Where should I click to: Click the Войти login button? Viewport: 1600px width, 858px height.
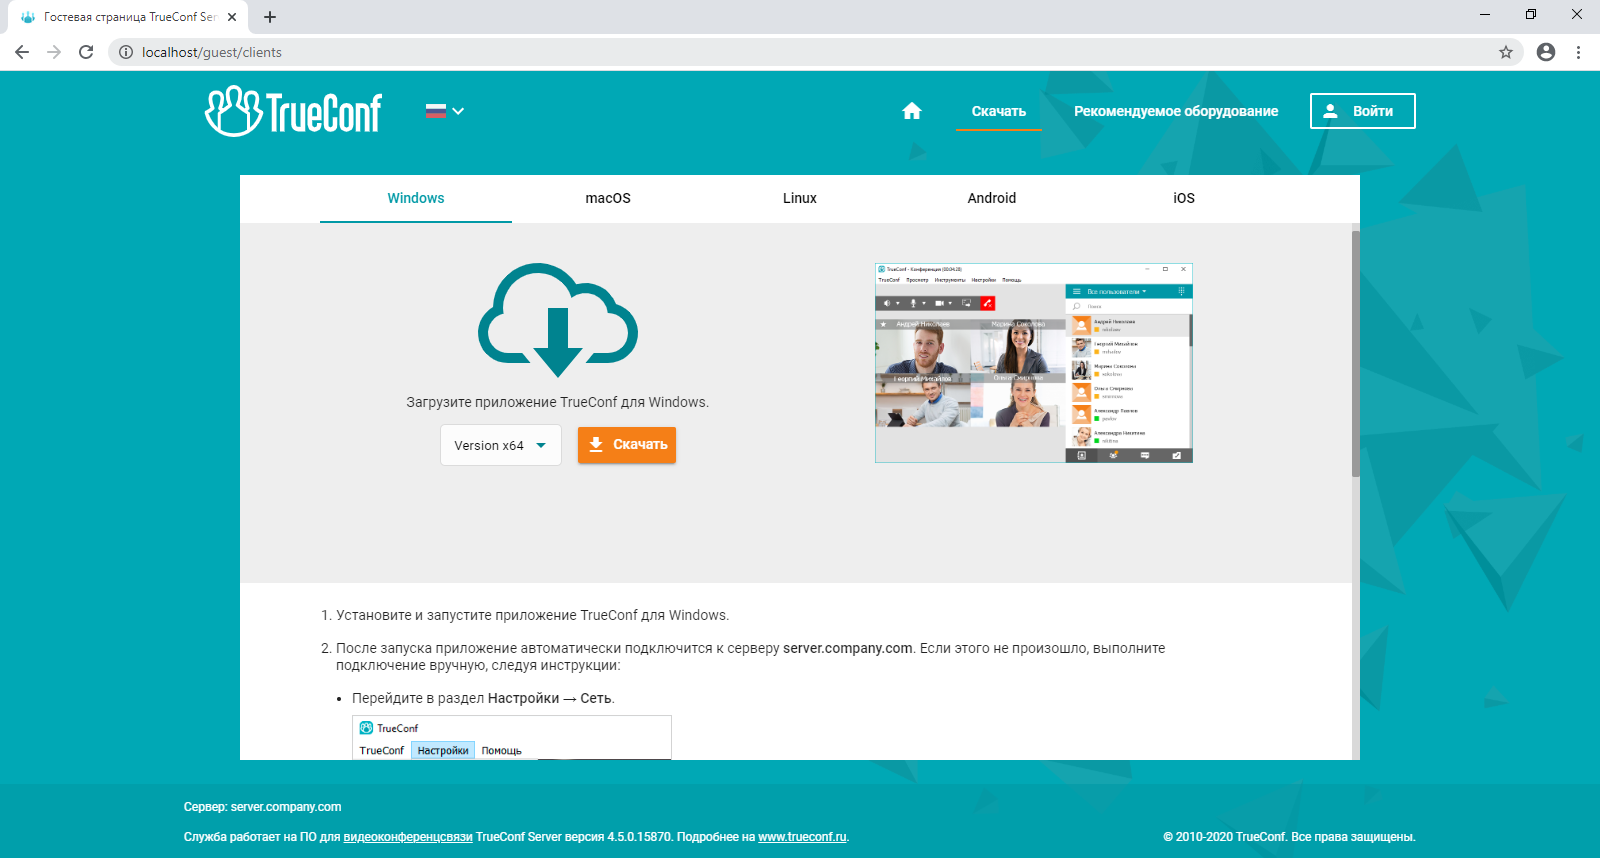[x=1363, y=111]
